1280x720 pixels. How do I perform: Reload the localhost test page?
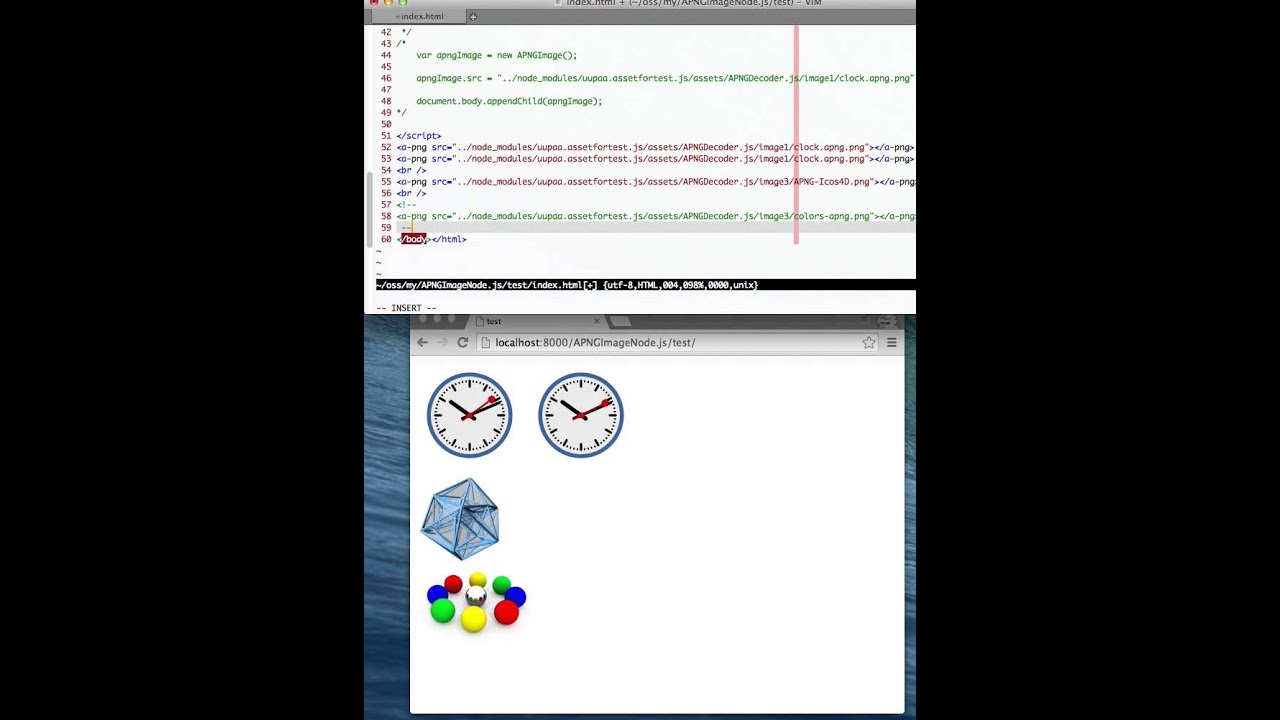[463, 342]
